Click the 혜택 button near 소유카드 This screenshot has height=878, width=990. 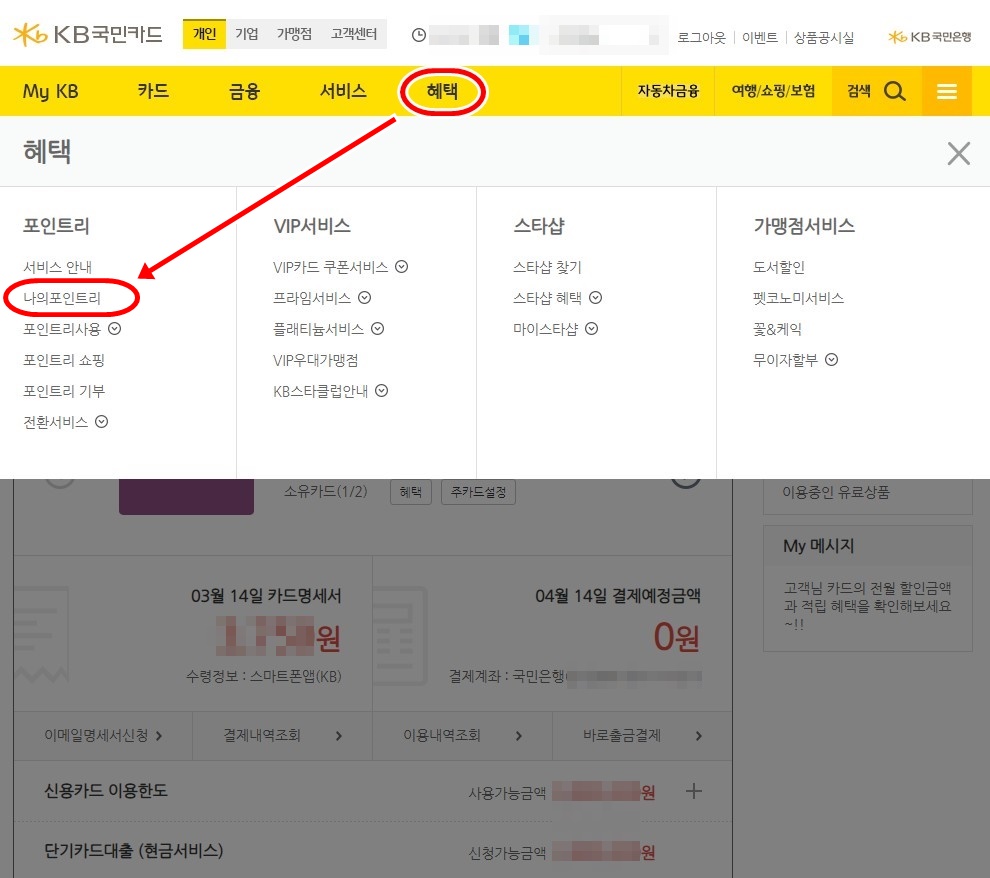click(411, 492)
